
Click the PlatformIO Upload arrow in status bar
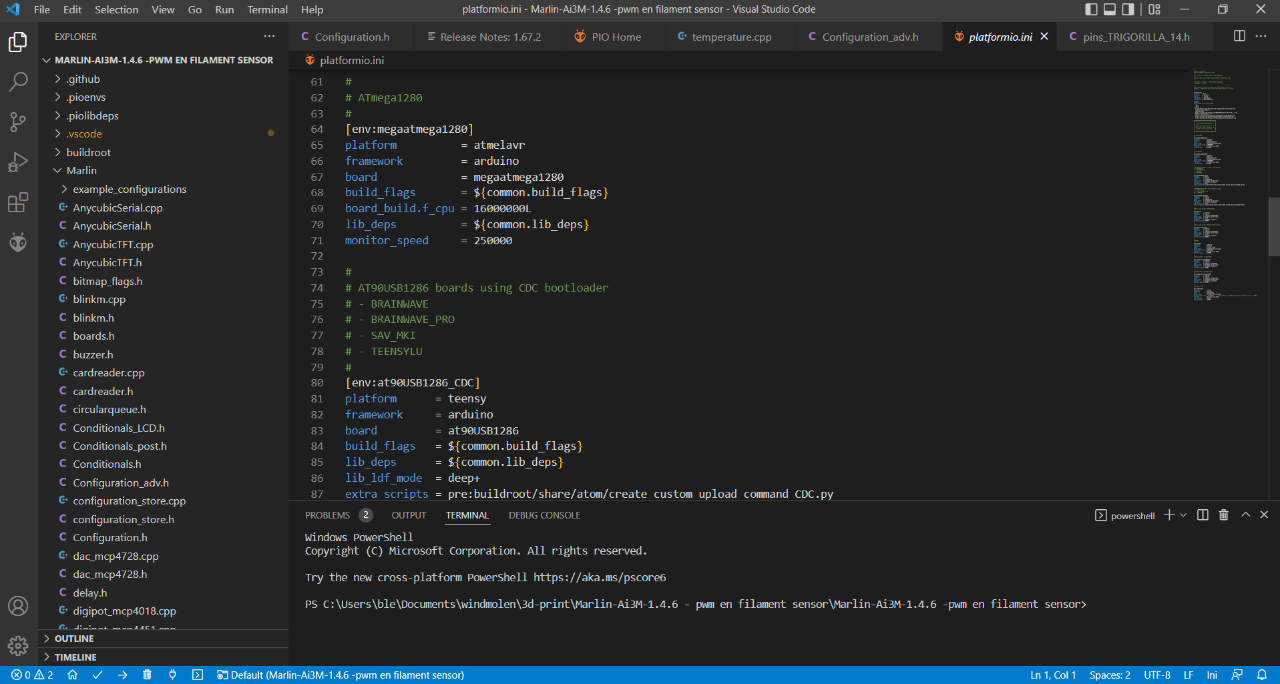click(122, 675)
